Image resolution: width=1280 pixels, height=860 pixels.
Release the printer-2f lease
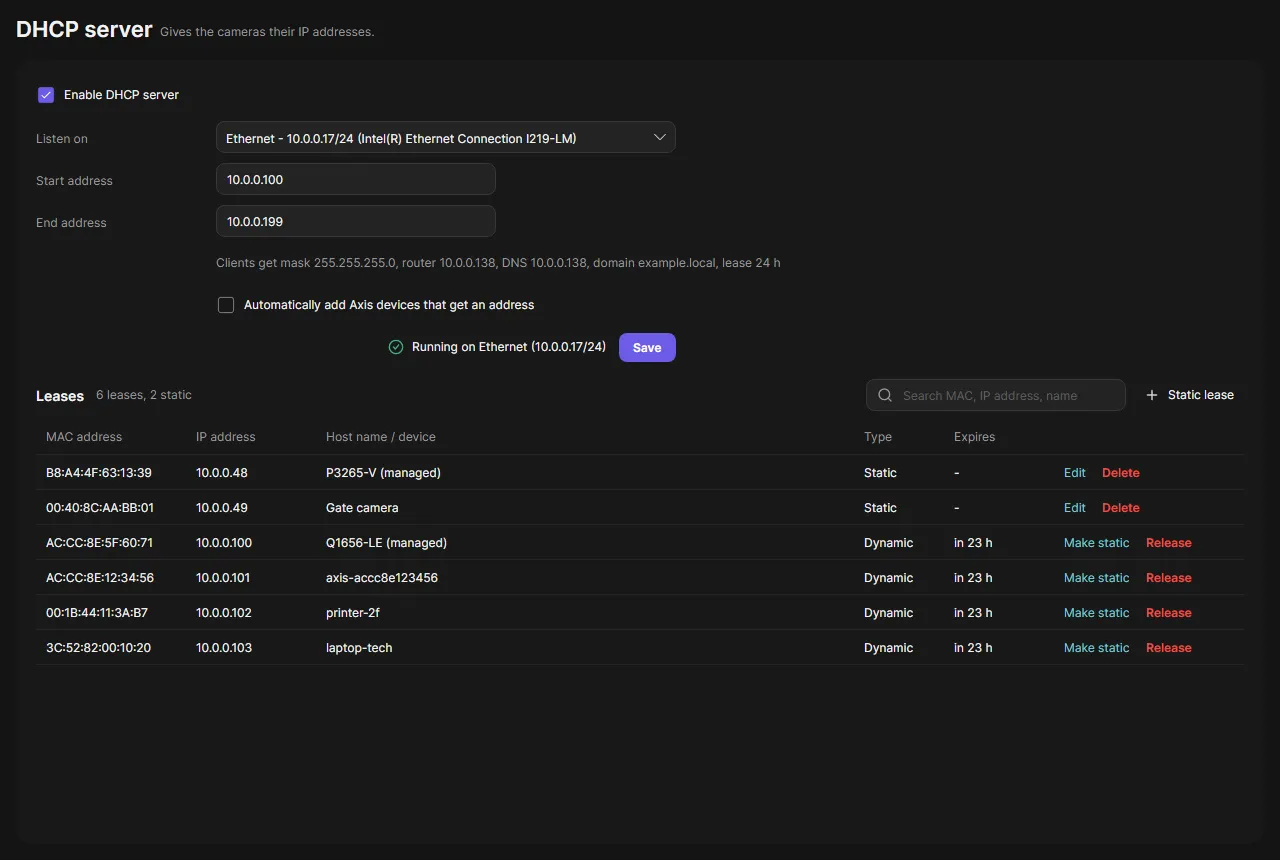[x=1169, y=613]
